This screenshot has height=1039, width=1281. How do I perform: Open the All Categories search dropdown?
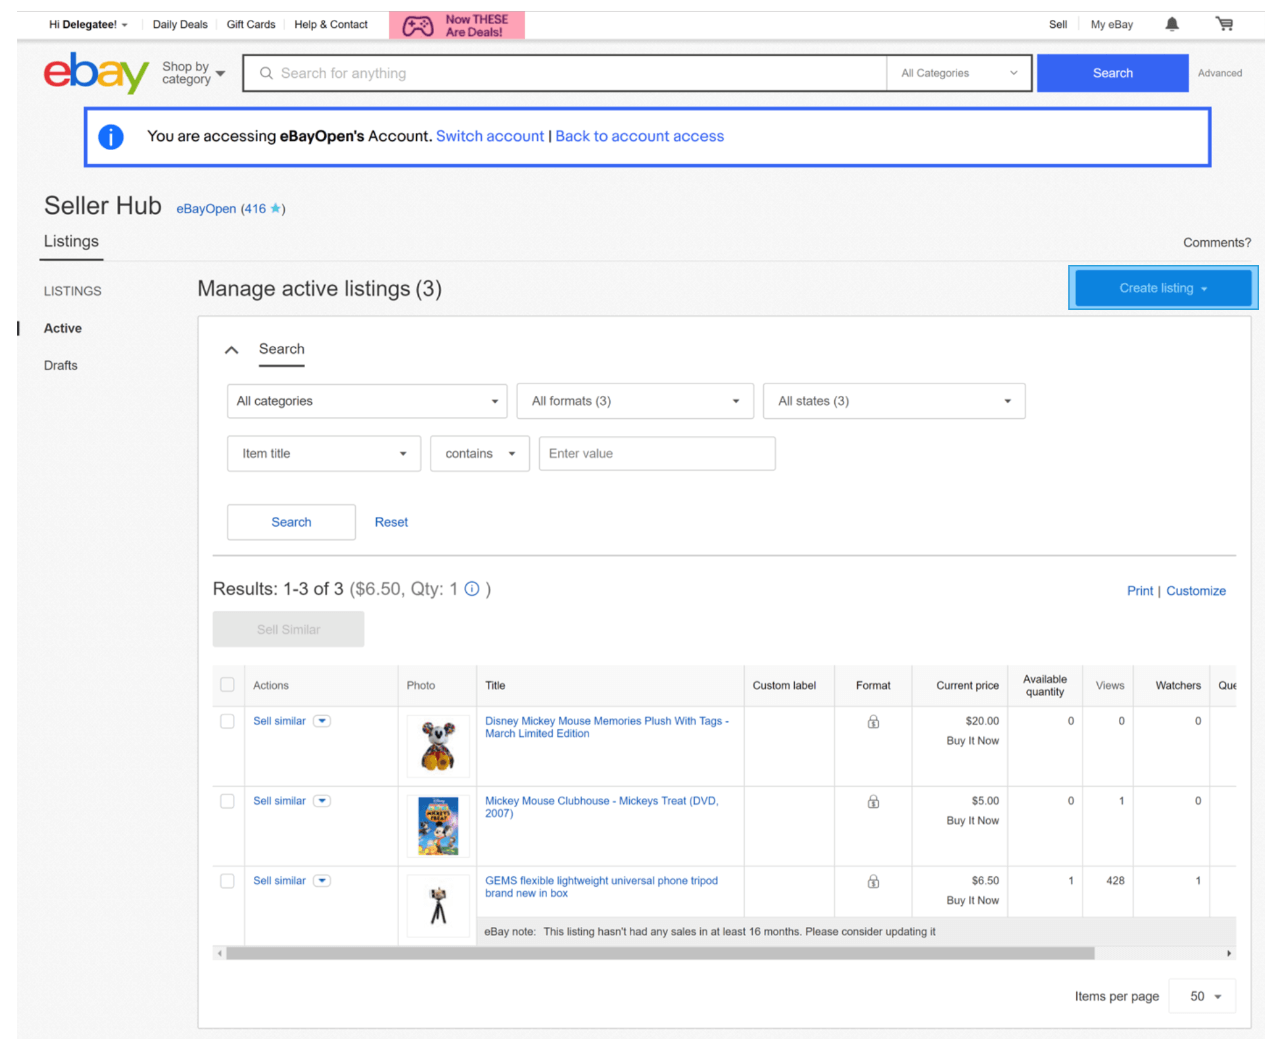click(x=959, y=73)
